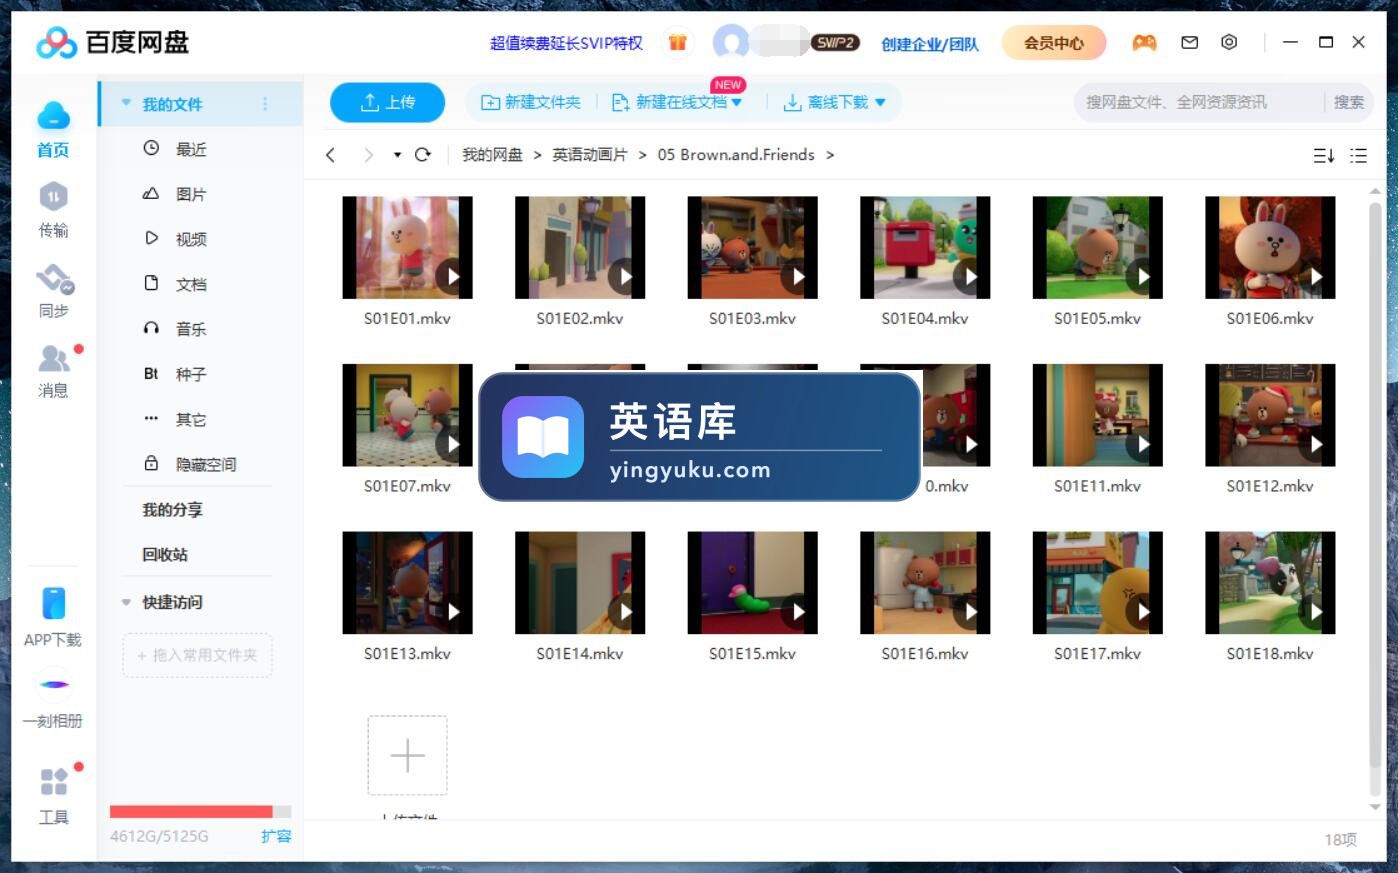The height and width of the screenshot is (873, 1398).
Task: Click the APP下载 phone icon
Action: click(54, 603)
